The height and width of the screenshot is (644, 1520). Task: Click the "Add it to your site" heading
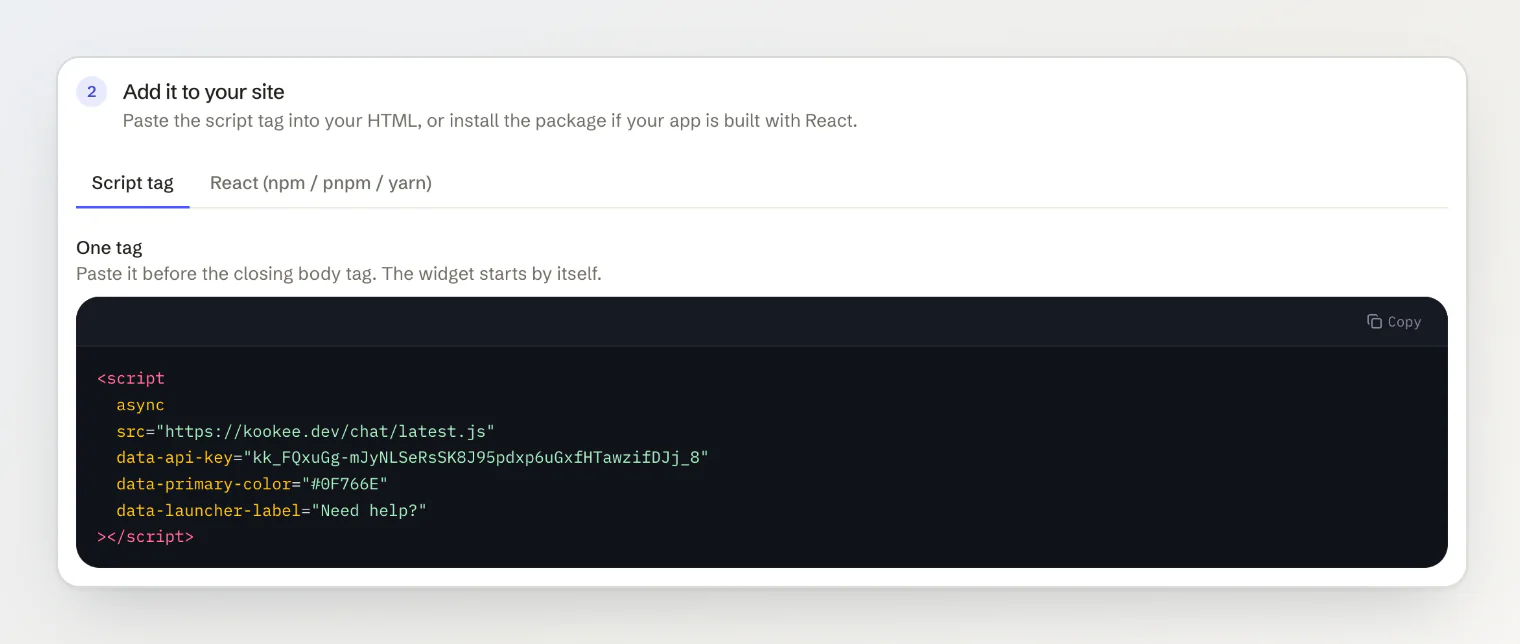tap(204, 92)
